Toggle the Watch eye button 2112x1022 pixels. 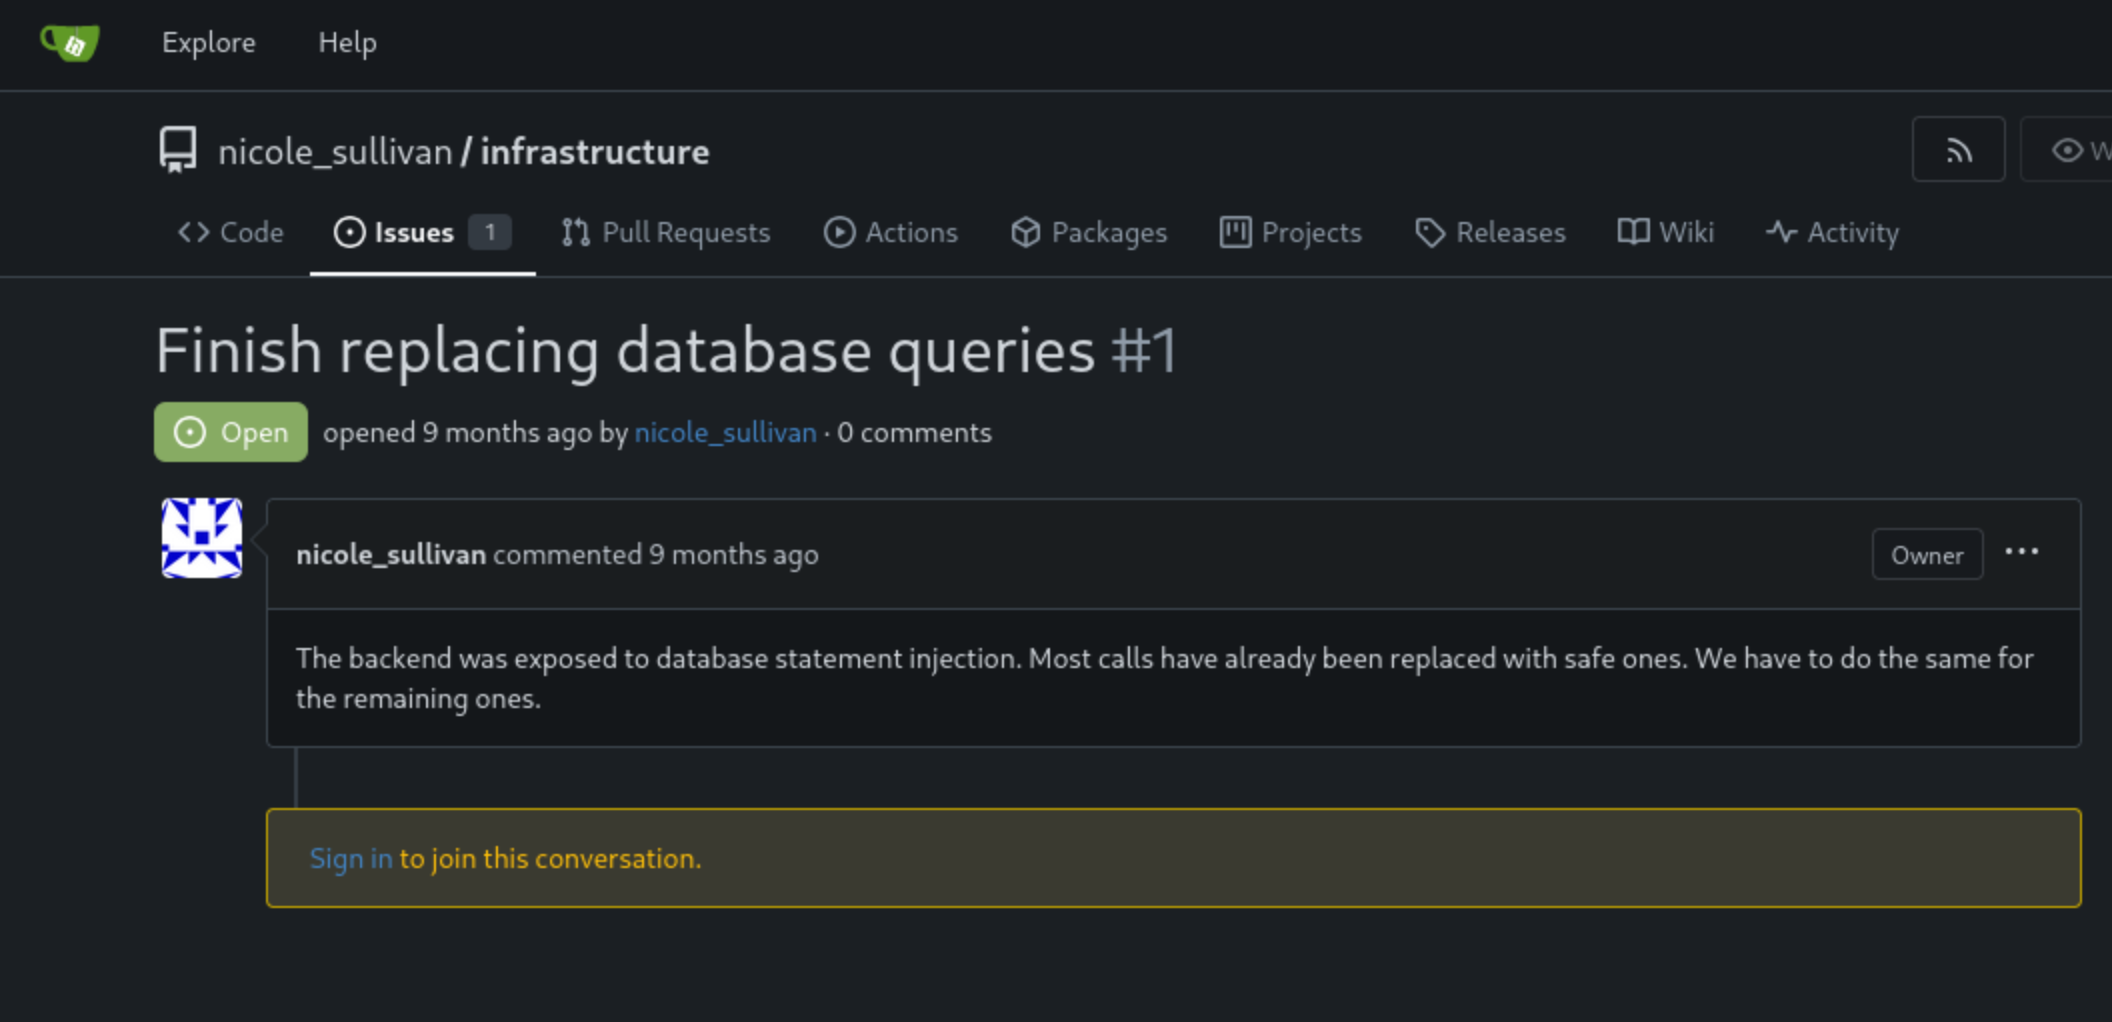point(2068,150)
